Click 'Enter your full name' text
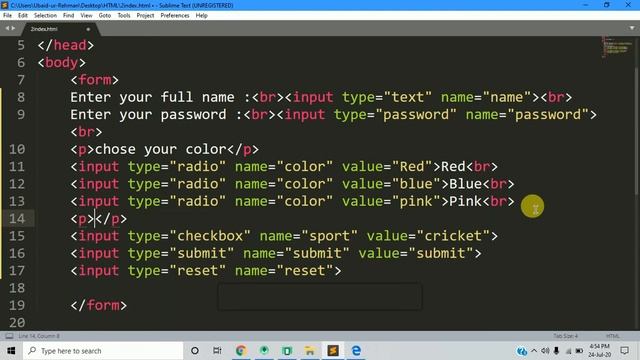 click(152, 97)
